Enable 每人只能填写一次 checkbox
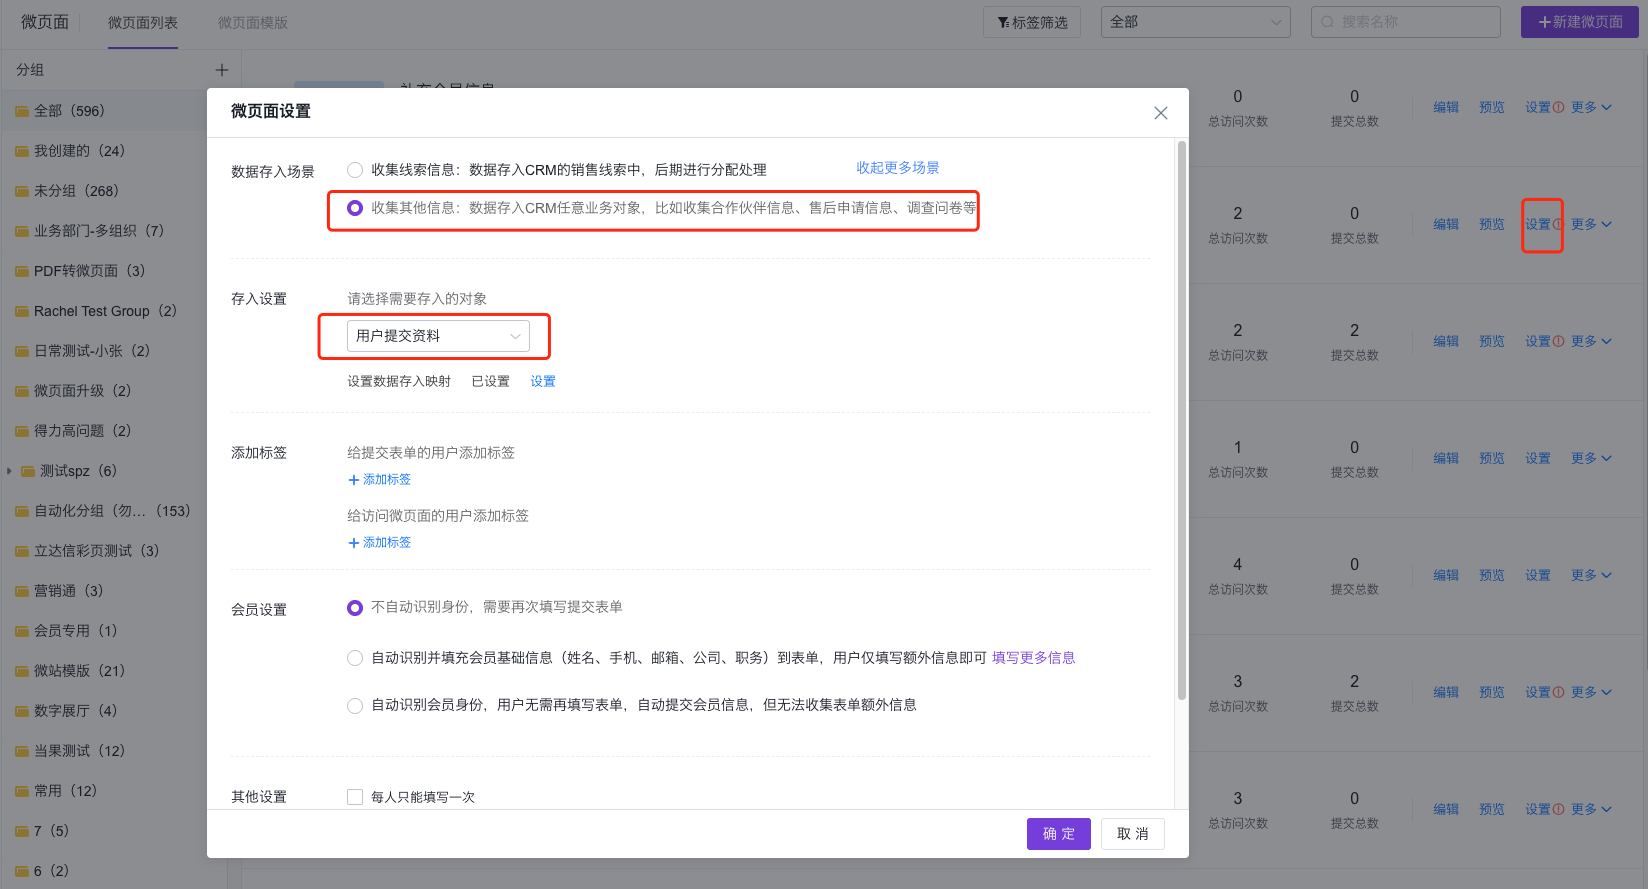Image resolution: width=1648 pixels, height=889 pixels. 355,797
